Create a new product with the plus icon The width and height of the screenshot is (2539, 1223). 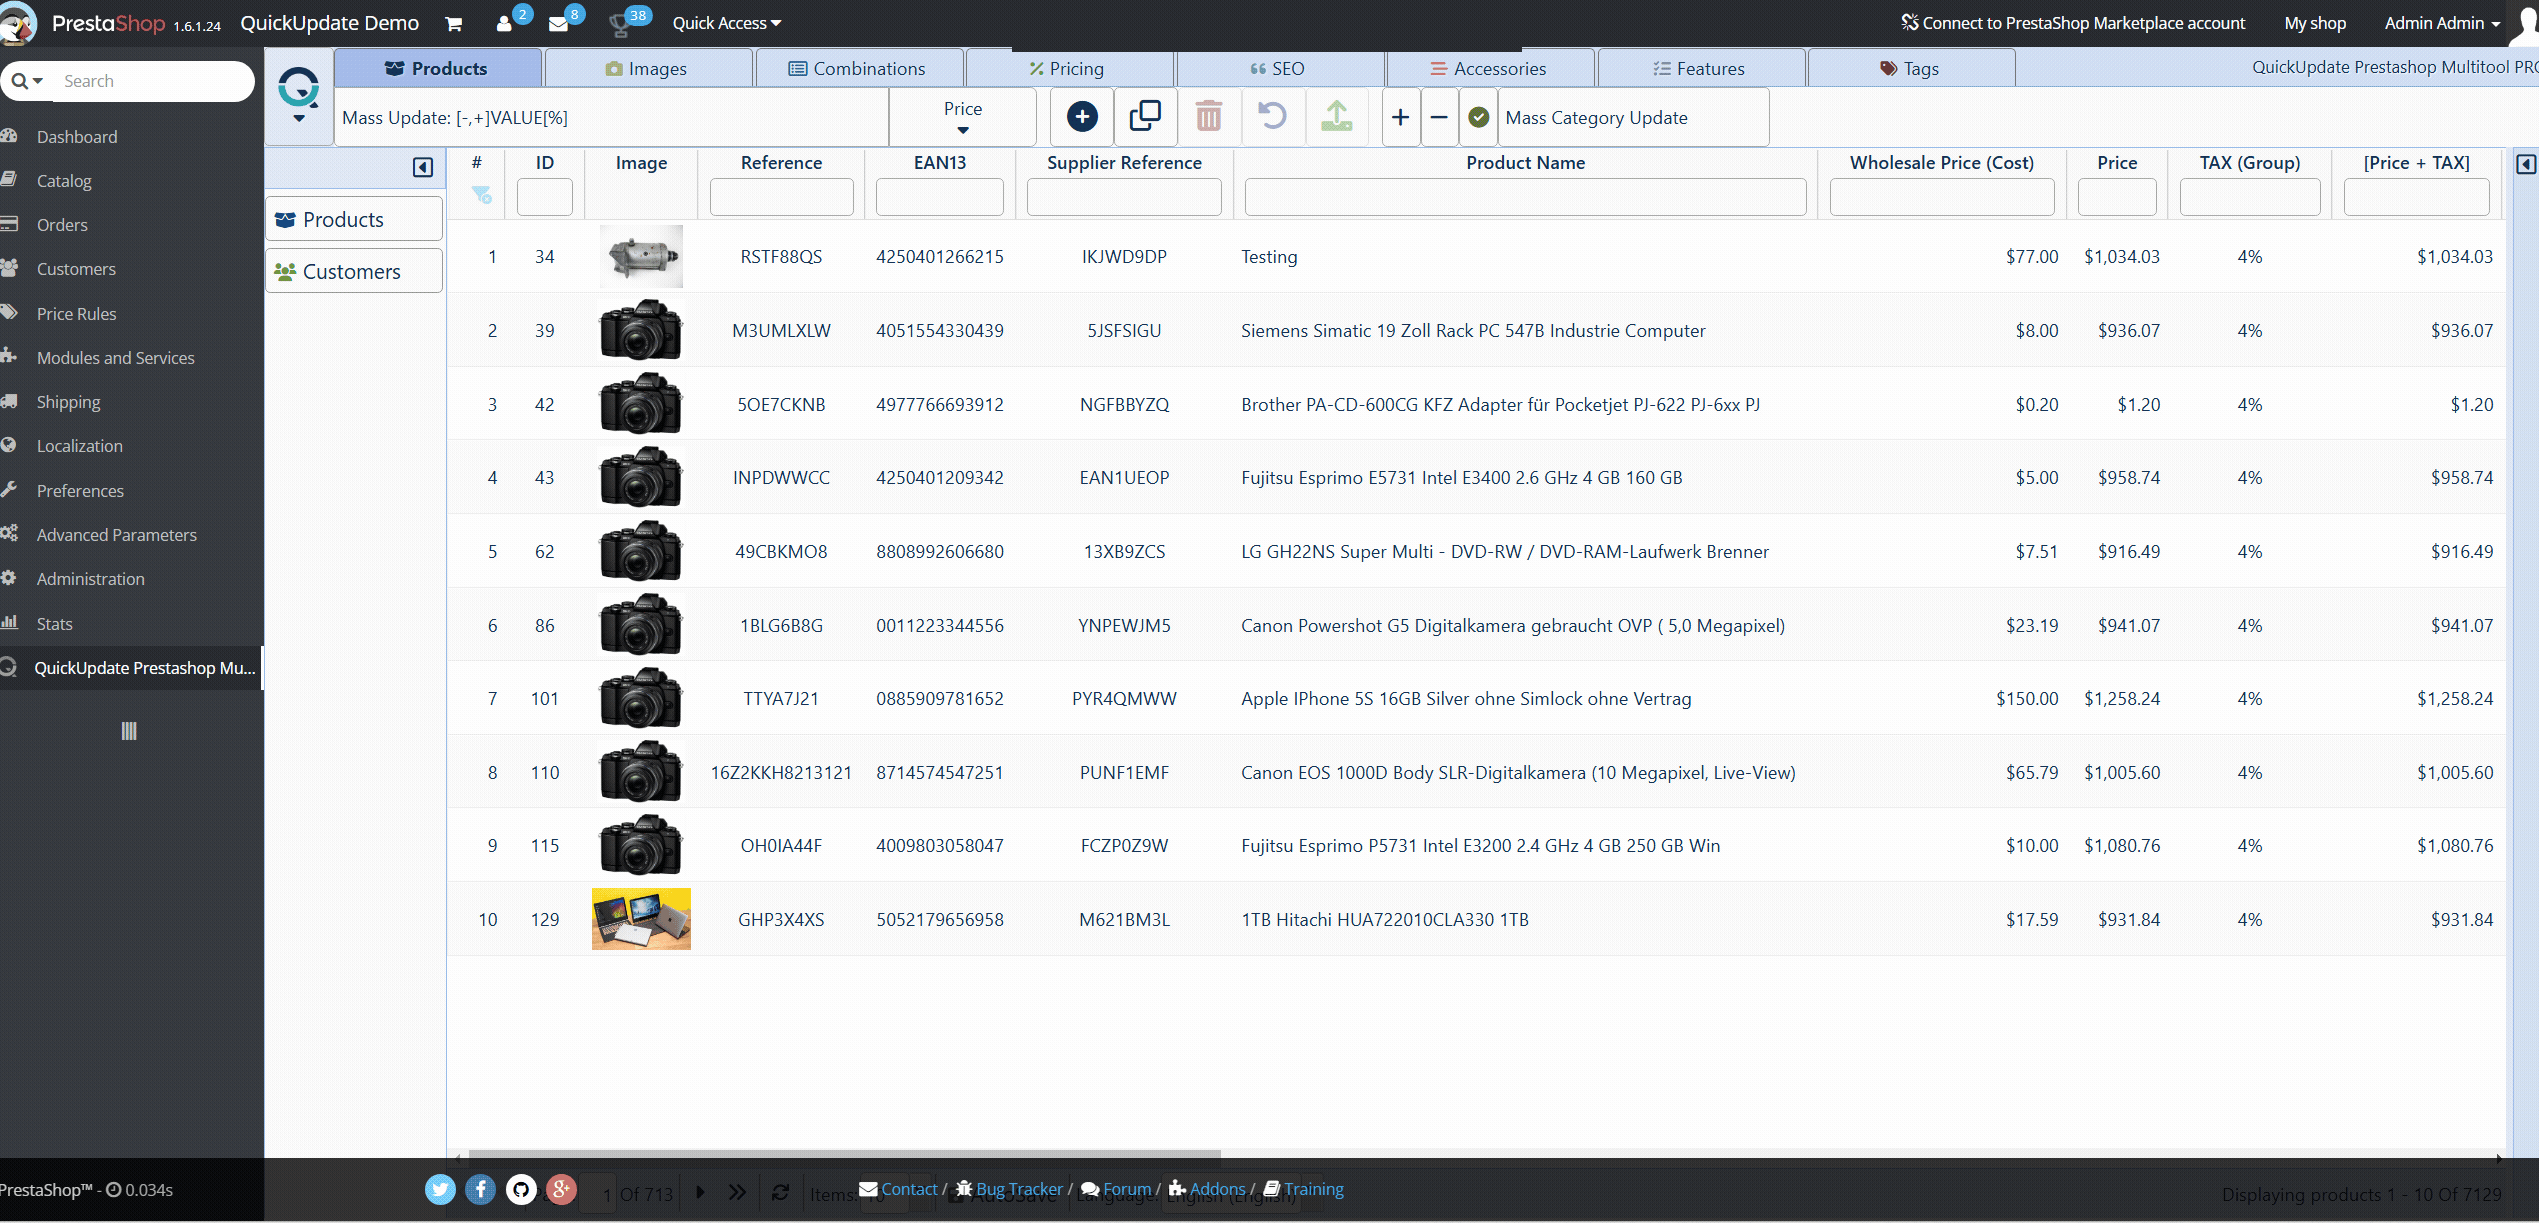click(1081, 117)
